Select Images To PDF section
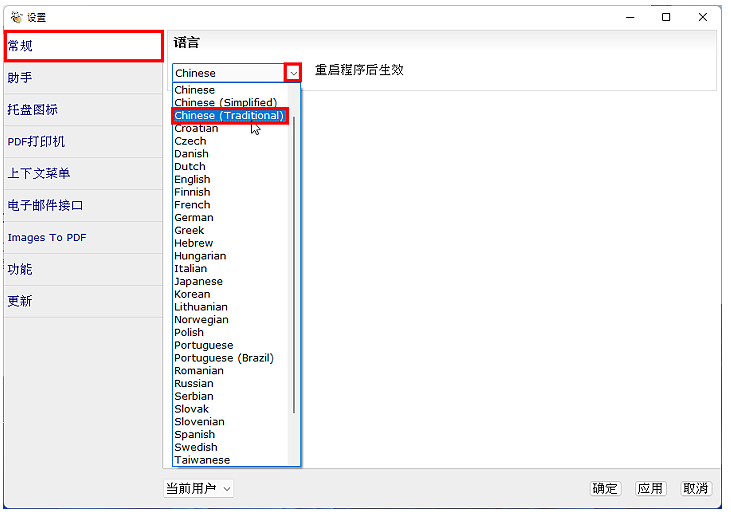Viewport: 731px width, 519px height. 83,237
